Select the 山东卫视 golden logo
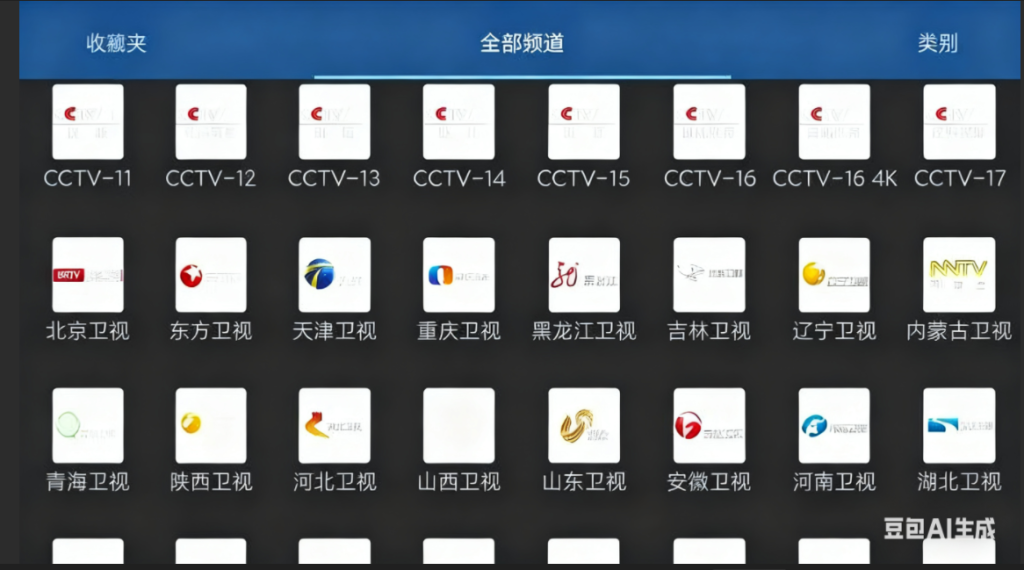 [584, 426]
